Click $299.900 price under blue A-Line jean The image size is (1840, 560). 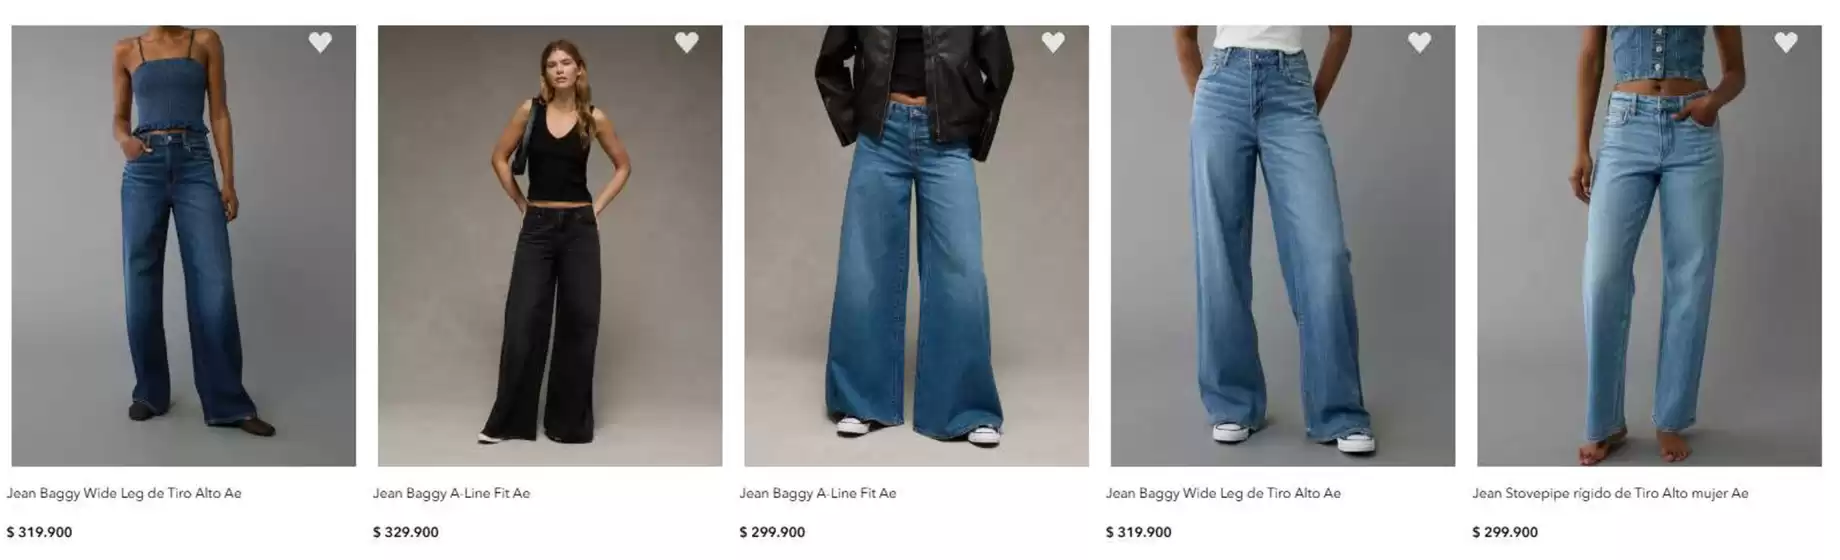772,532
